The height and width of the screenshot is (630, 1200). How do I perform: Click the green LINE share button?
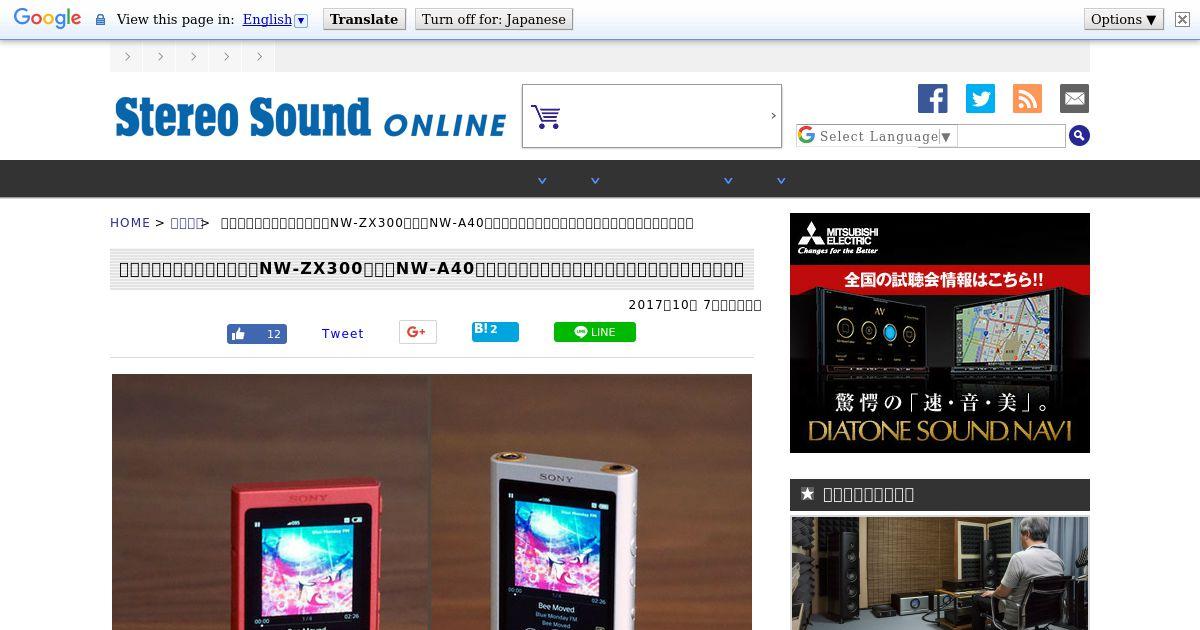click(x=595, y=332)
